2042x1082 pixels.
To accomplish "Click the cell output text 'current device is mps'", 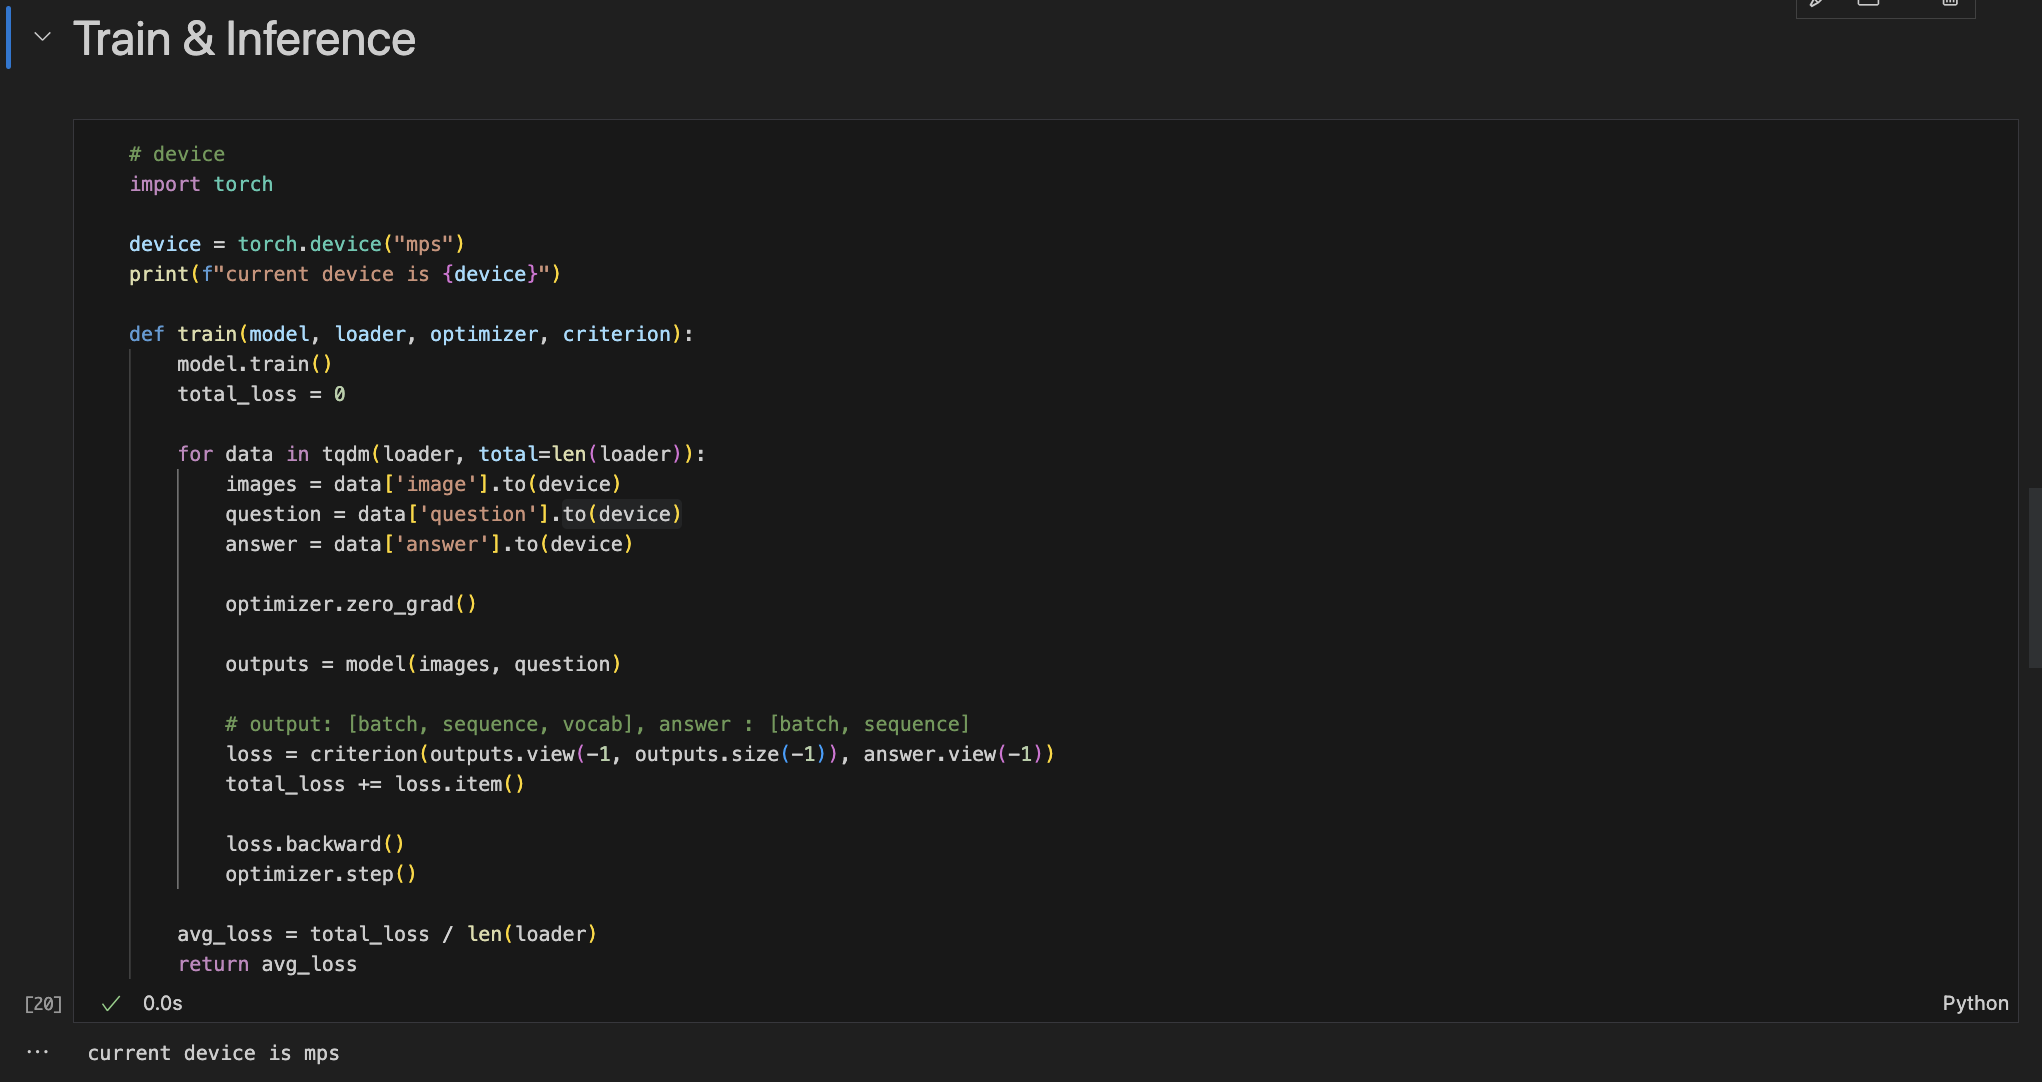I will tap(213, 1053).
